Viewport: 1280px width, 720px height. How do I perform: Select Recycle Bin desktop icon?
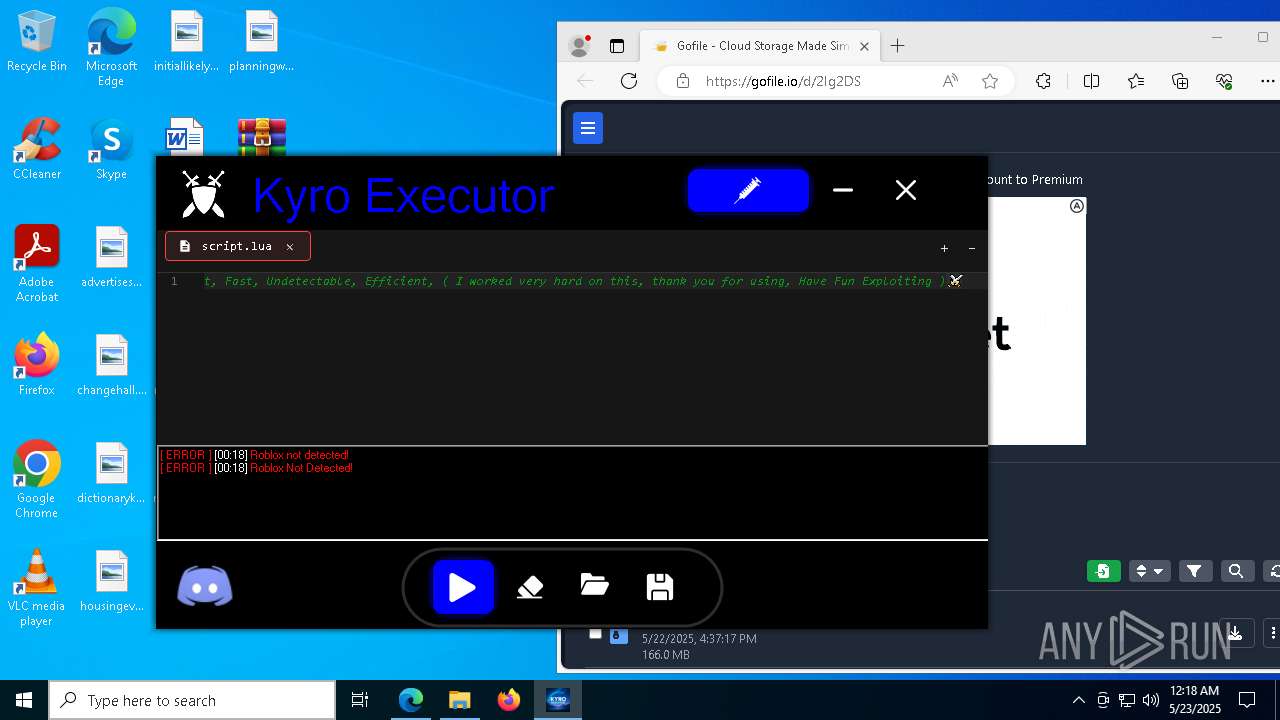click(37, 42)
